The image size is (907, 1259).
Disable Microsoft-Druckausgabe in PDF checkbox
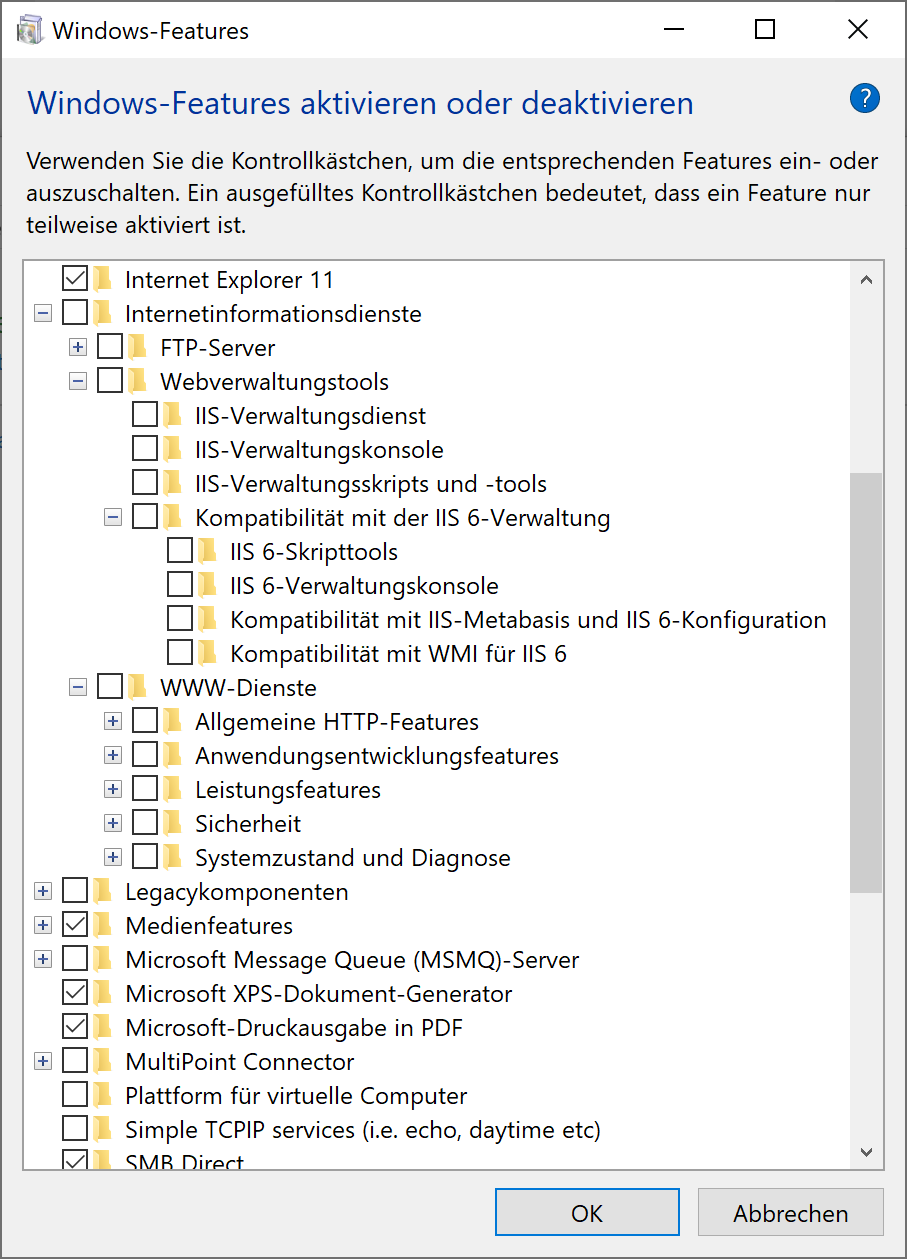point(75,1028)
